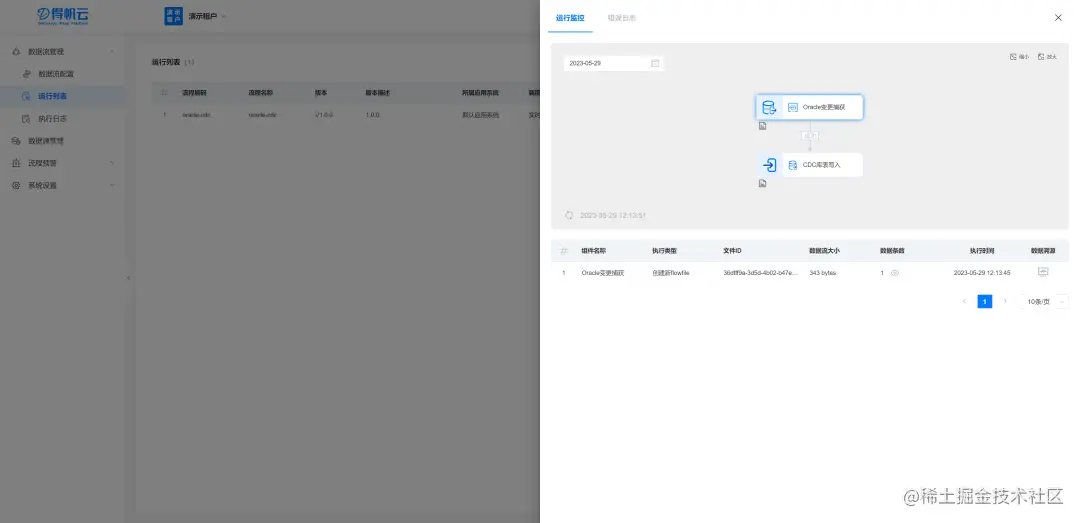1080x523 pixels.
Task: Collapse the 数据流管理 sidebar group
Action: [63, 52]
